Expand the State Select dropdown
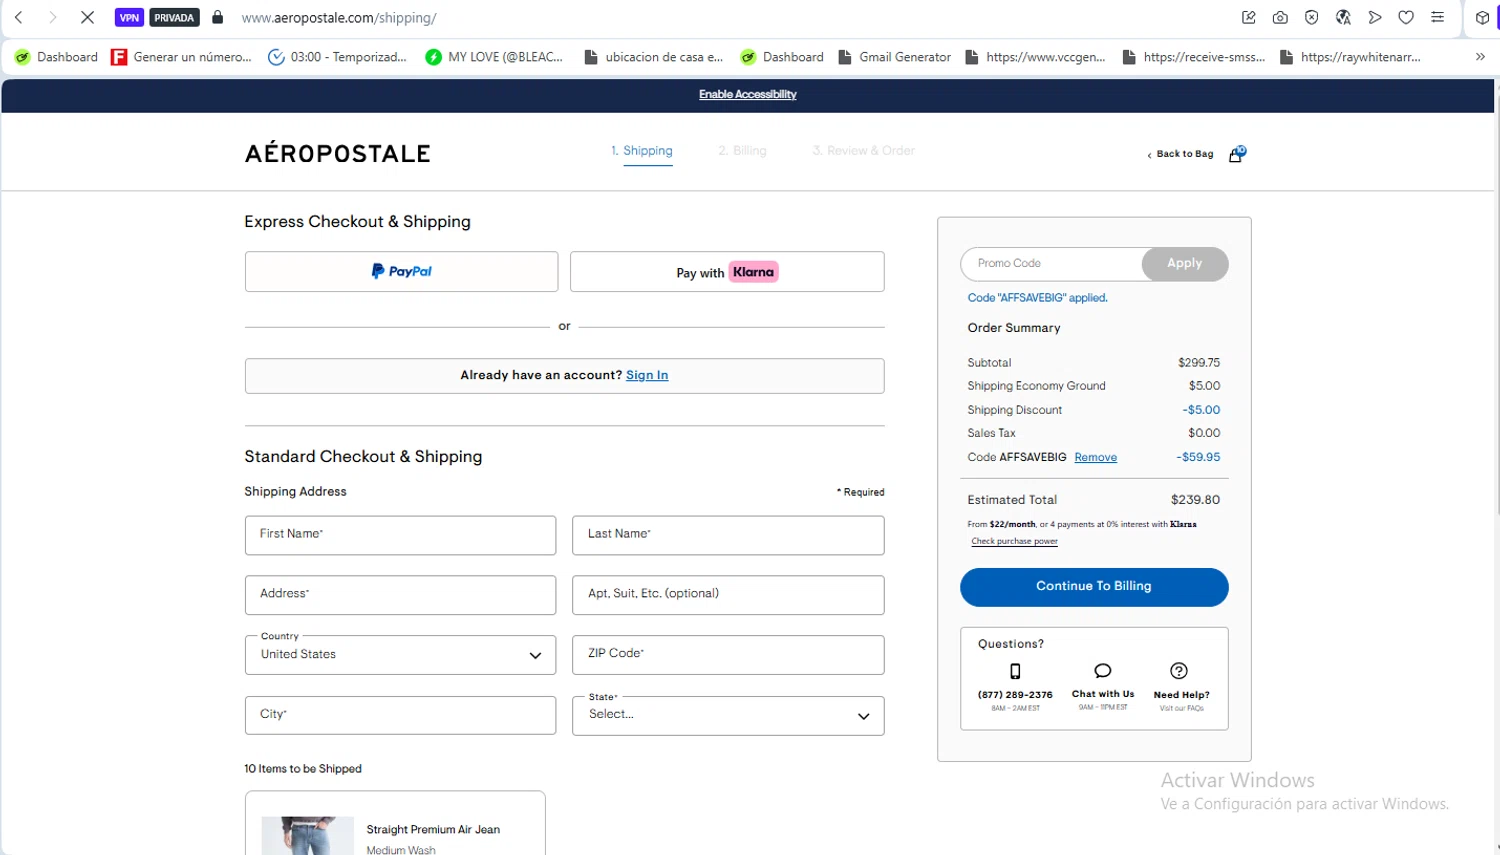Screen dimensions: 1500x855 click(728, 715)
